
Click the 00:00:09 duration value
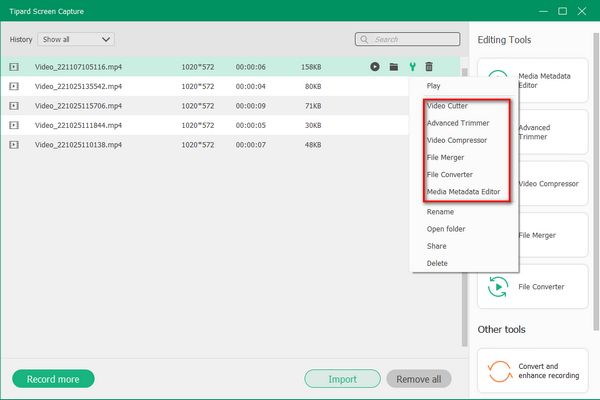pyautogui.click(x=251, y=106)
